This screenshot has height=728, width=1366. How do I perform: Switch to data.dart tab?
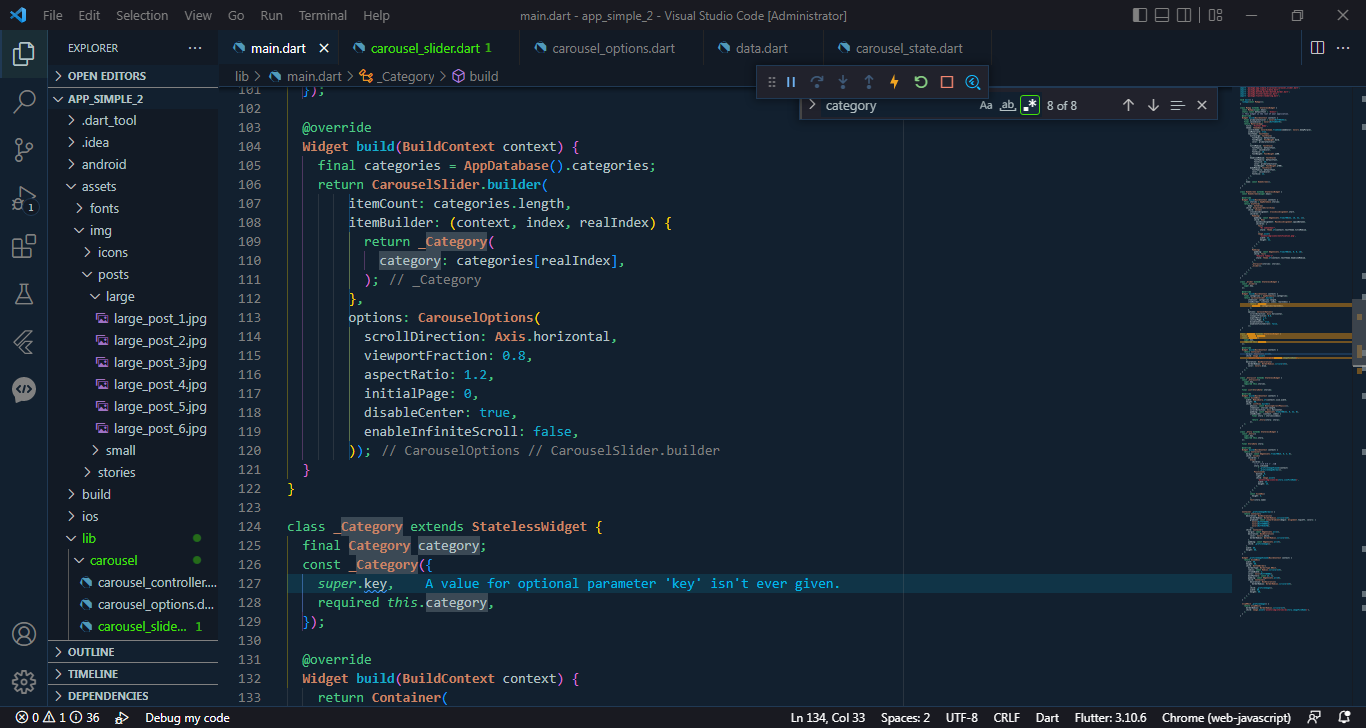point(762,48)
